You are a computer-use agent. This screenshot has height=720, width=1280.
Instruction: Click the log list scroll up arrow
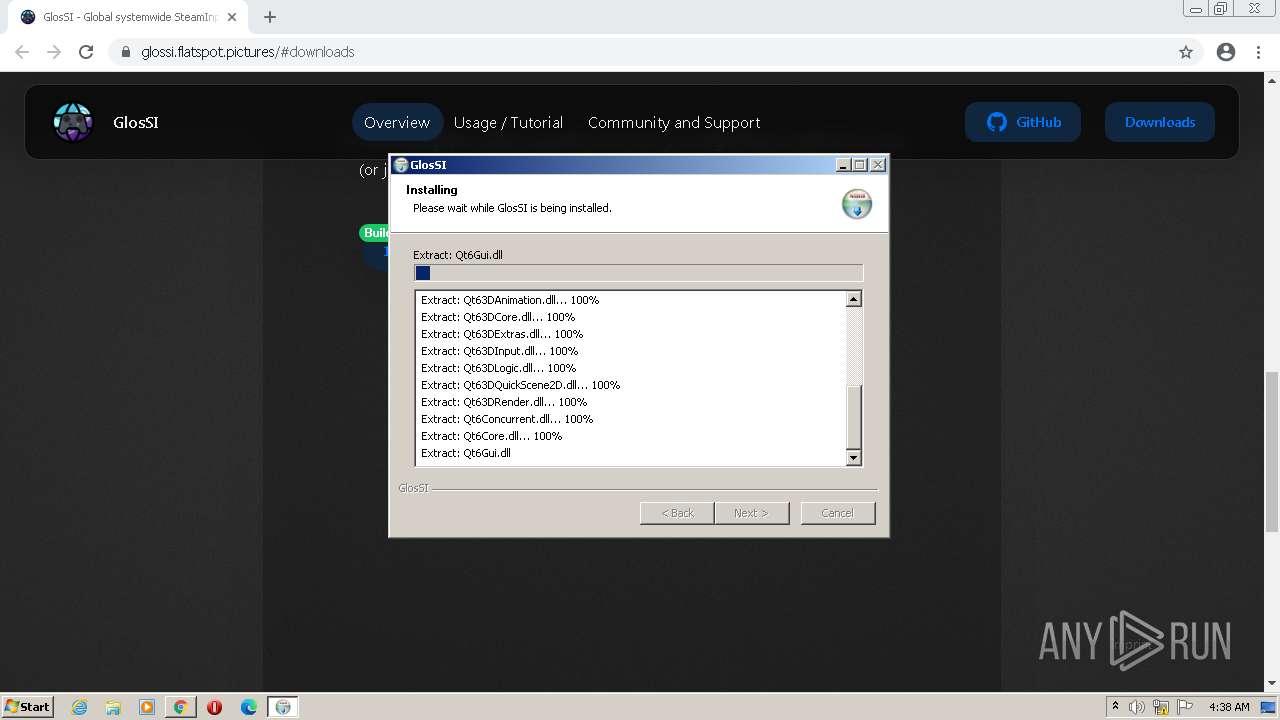point(853,299)
